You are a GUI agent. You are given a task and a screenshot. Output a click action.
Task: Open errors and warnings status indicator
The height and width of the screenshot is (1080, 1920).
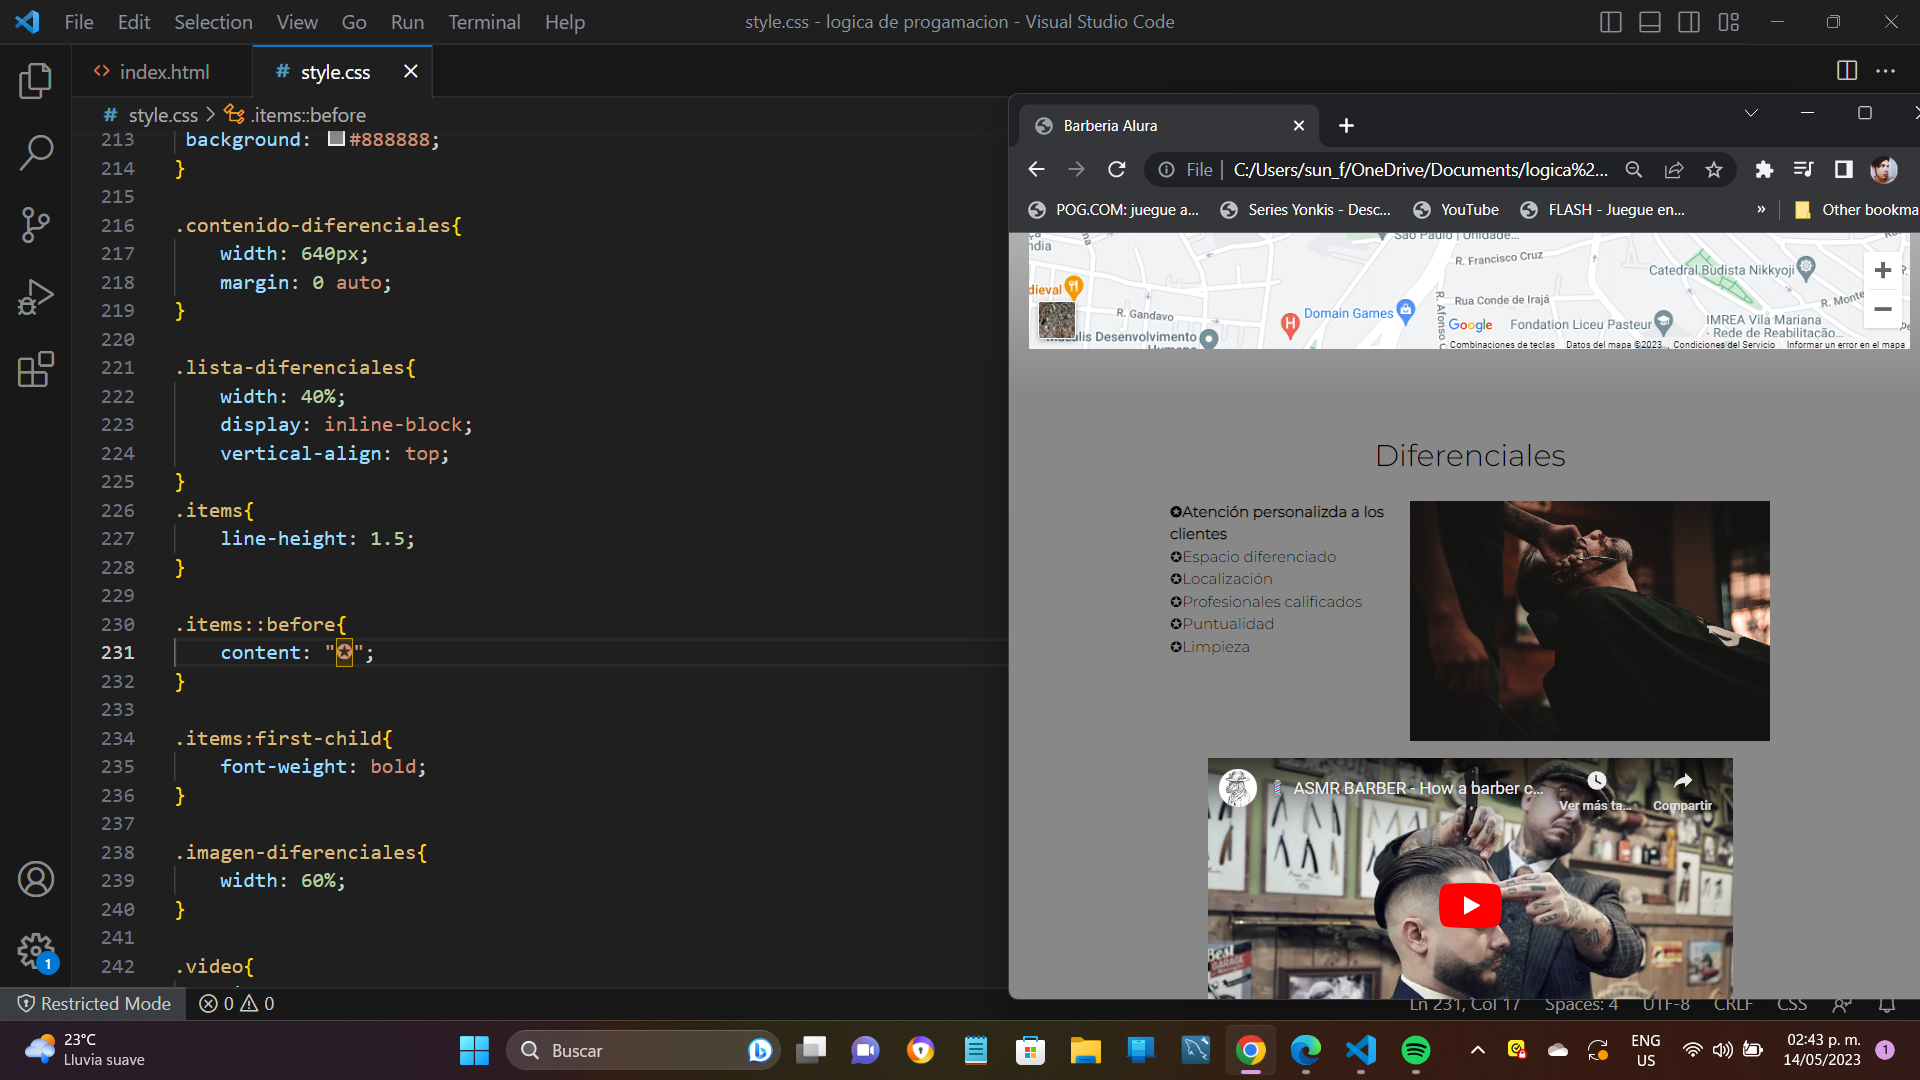[x=236, y=1003]
